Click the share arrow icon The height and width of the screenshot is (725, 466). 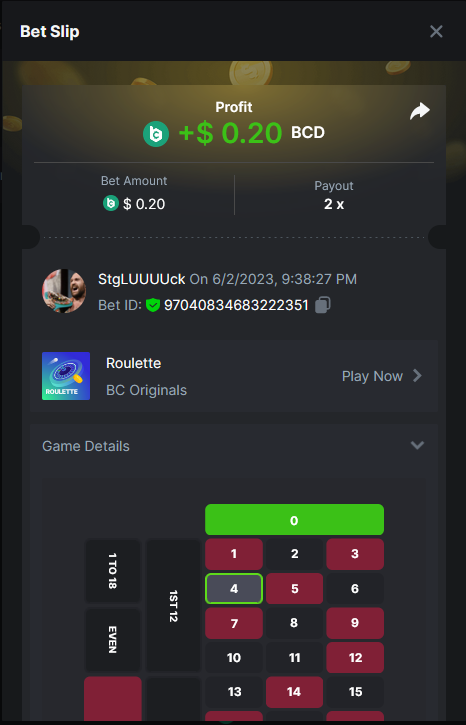tap(420, 111)
